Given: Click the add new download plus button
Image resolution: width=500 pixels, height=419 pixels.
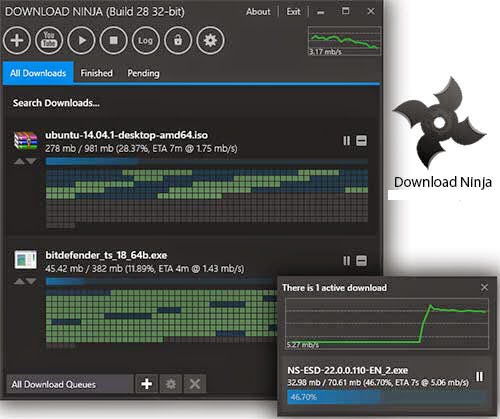Looking at the screenshot, I should (17, 40).
